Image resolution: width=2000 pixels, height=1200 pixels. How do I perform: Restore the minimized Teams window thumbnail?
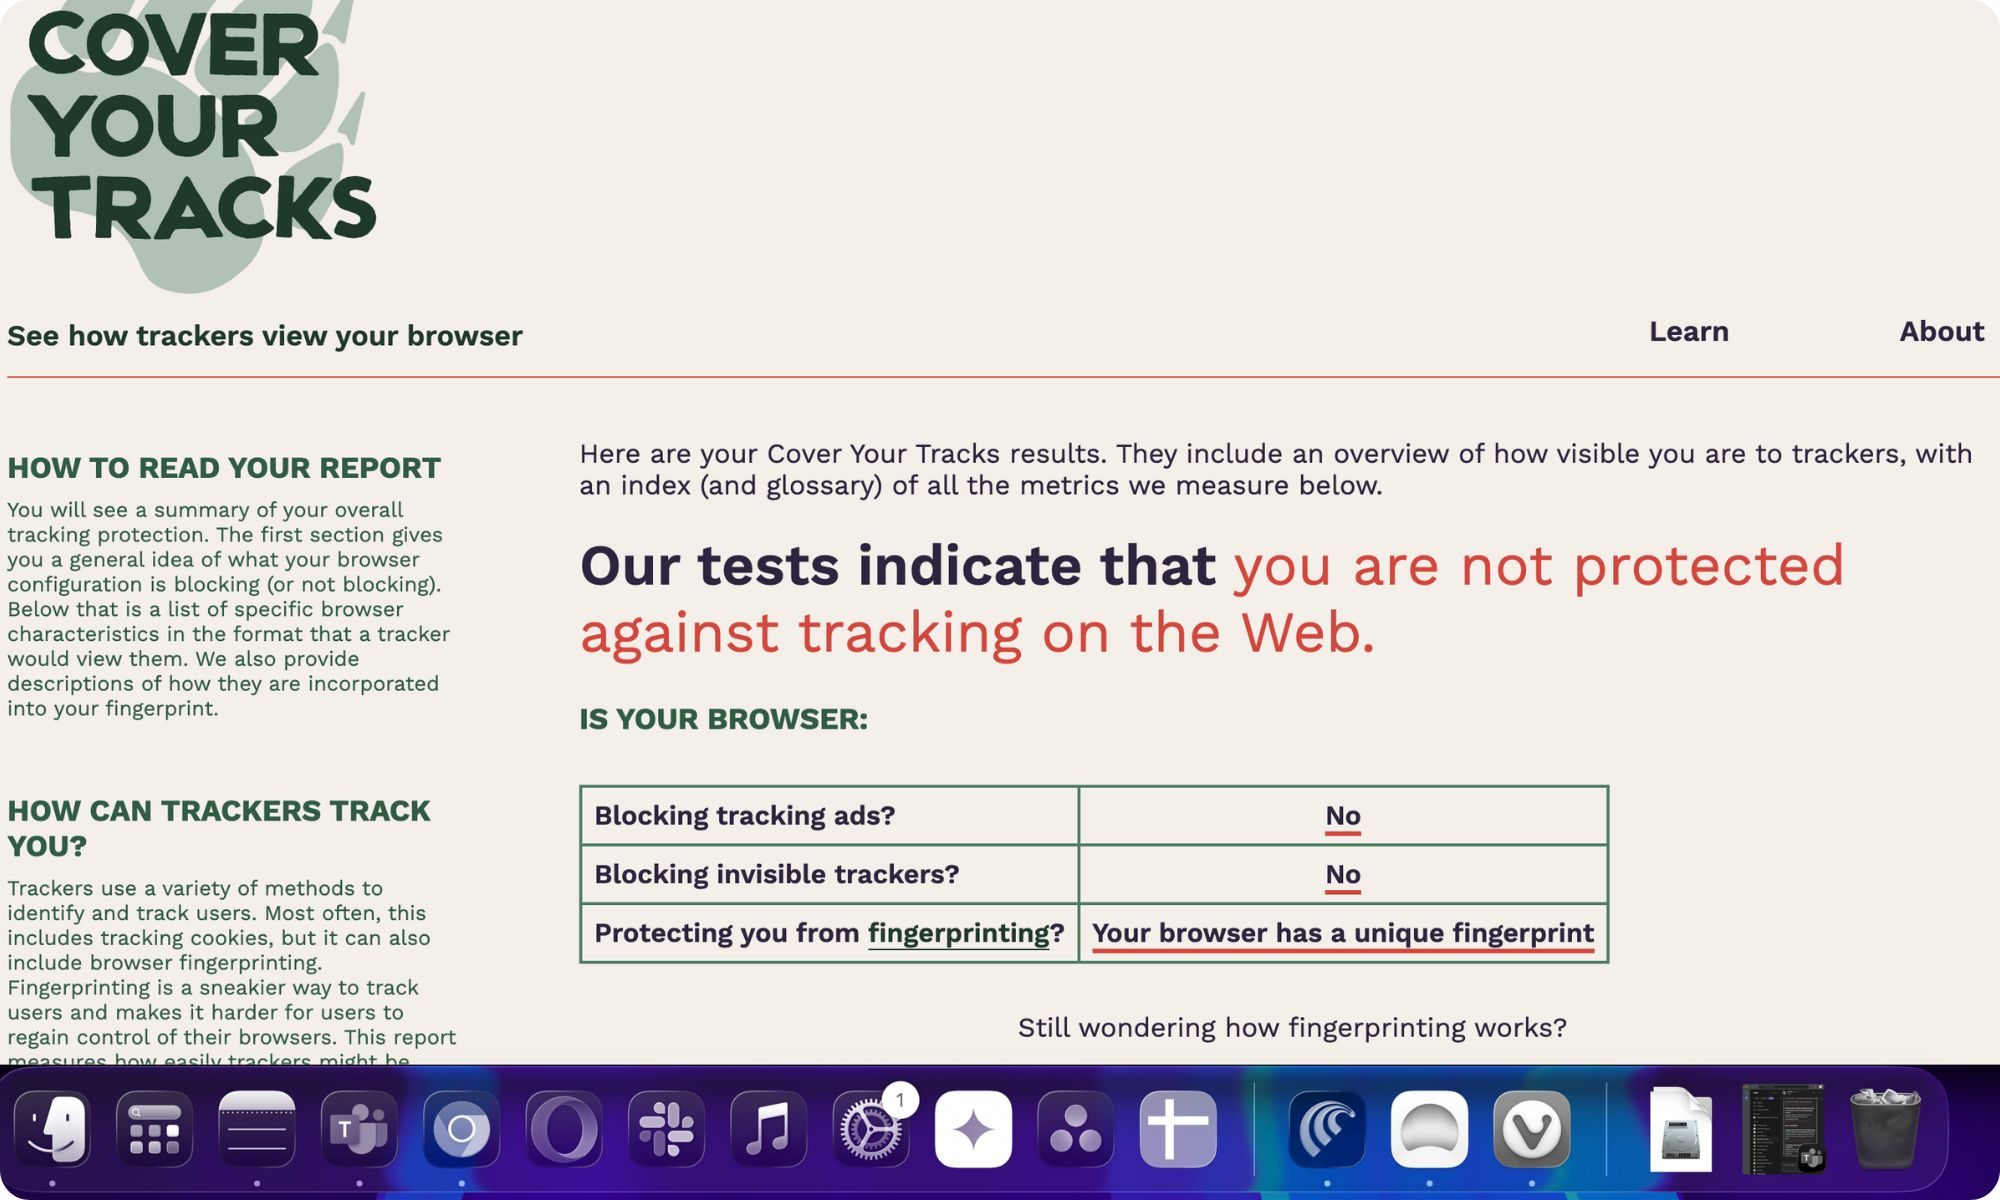pyautogui.click(x=1783, y=1129)
